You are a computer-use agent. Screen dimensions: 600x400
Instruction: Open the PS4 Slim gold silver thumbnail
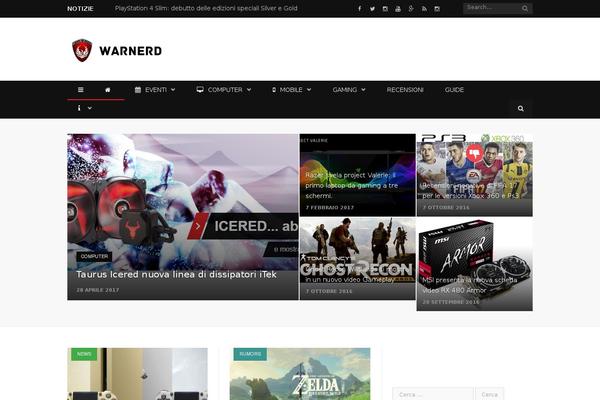(137, 374)
